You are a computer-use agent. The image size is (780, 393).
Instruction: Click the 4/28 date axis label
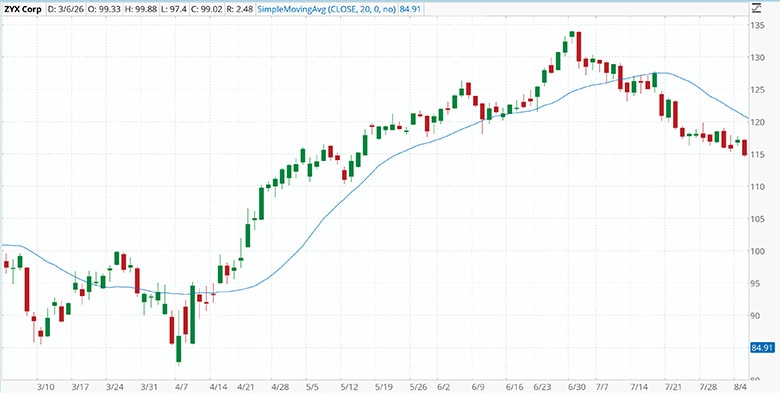coord(280,387)
